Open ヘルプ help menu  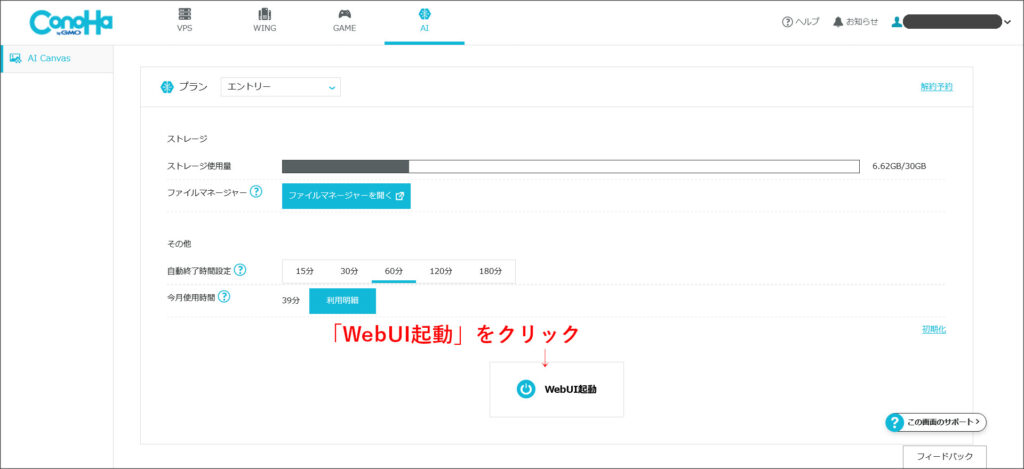801,22
